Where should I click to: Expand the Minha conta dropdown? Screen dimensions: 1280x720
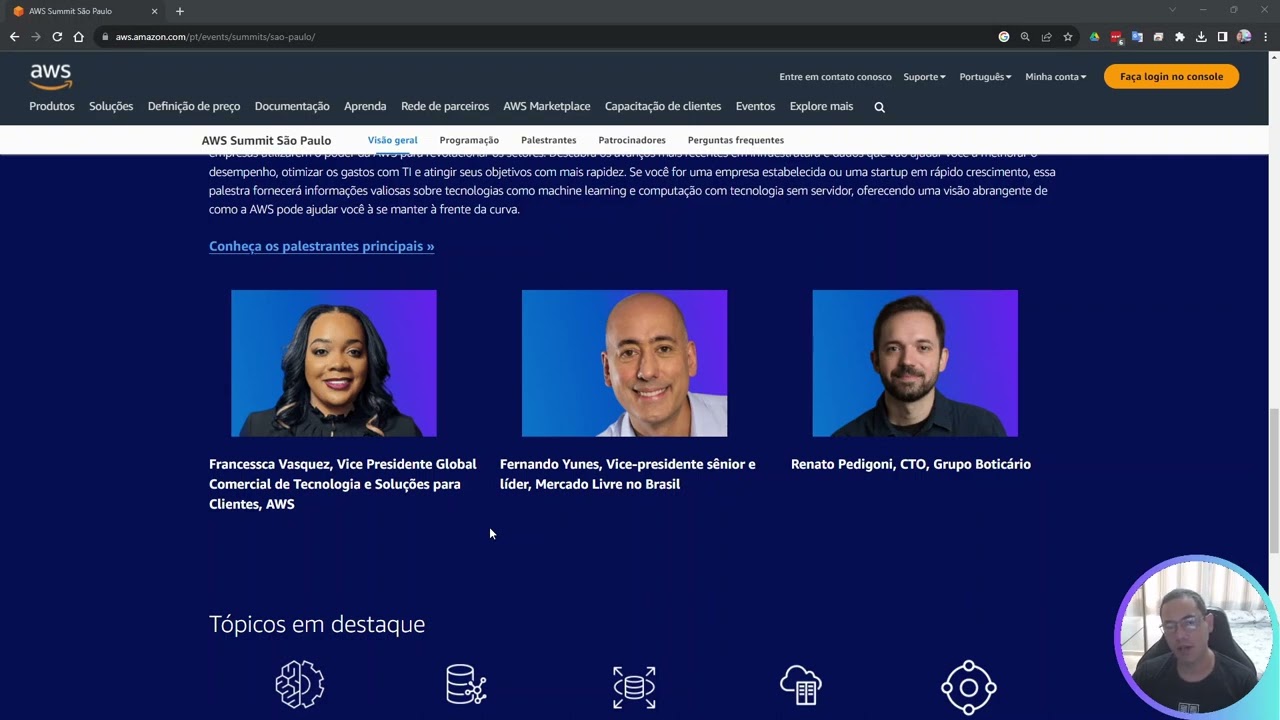[1055, 77]
